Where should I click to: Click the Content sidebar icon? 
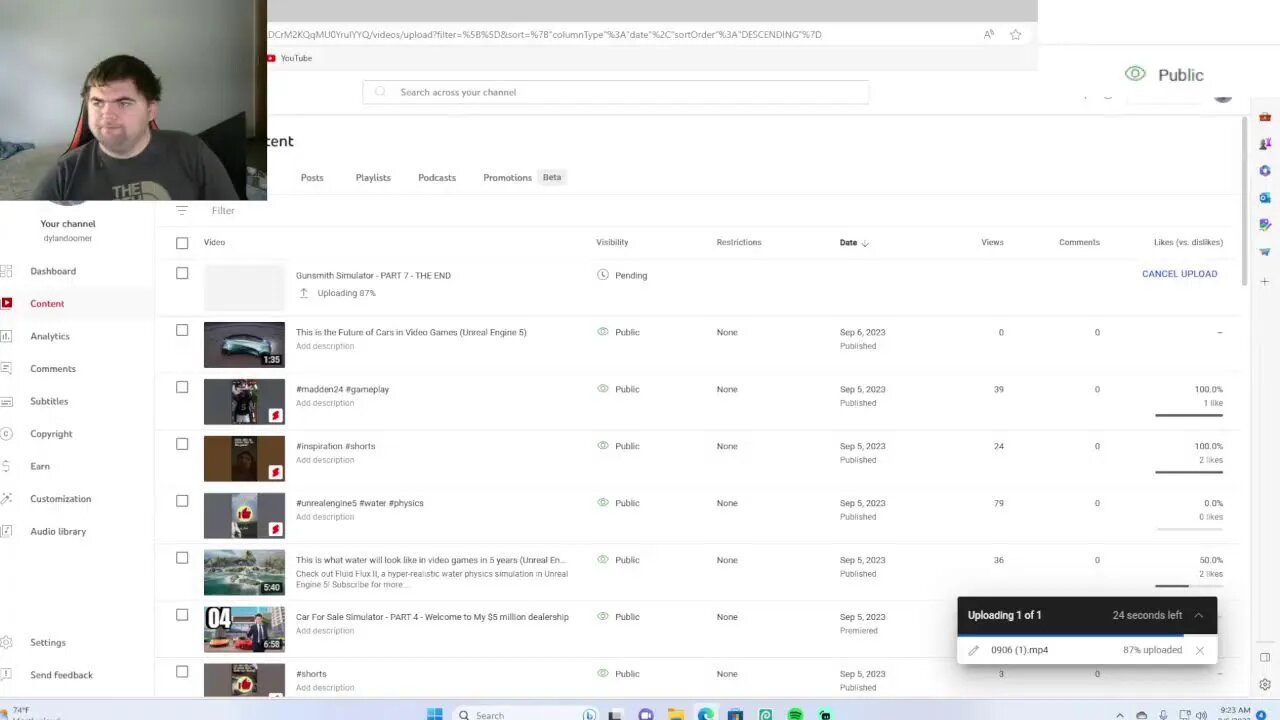pyautogui.click(x=7, y=303)
